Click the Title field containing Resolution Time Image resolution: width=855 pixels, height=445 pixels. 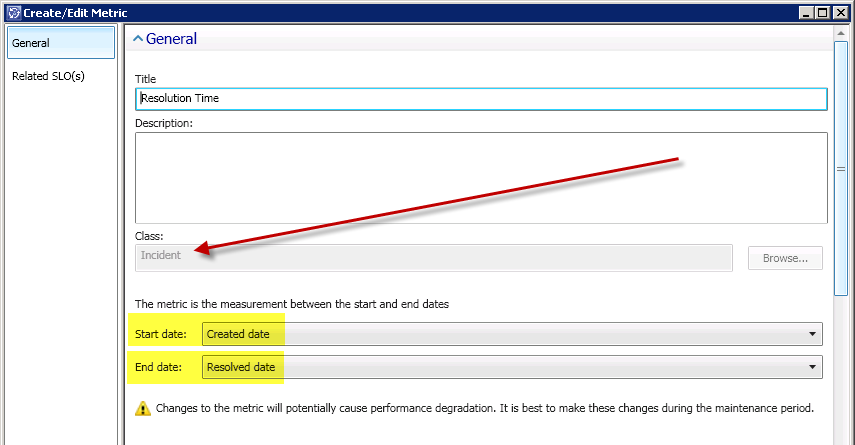click(x=480, y=99)
